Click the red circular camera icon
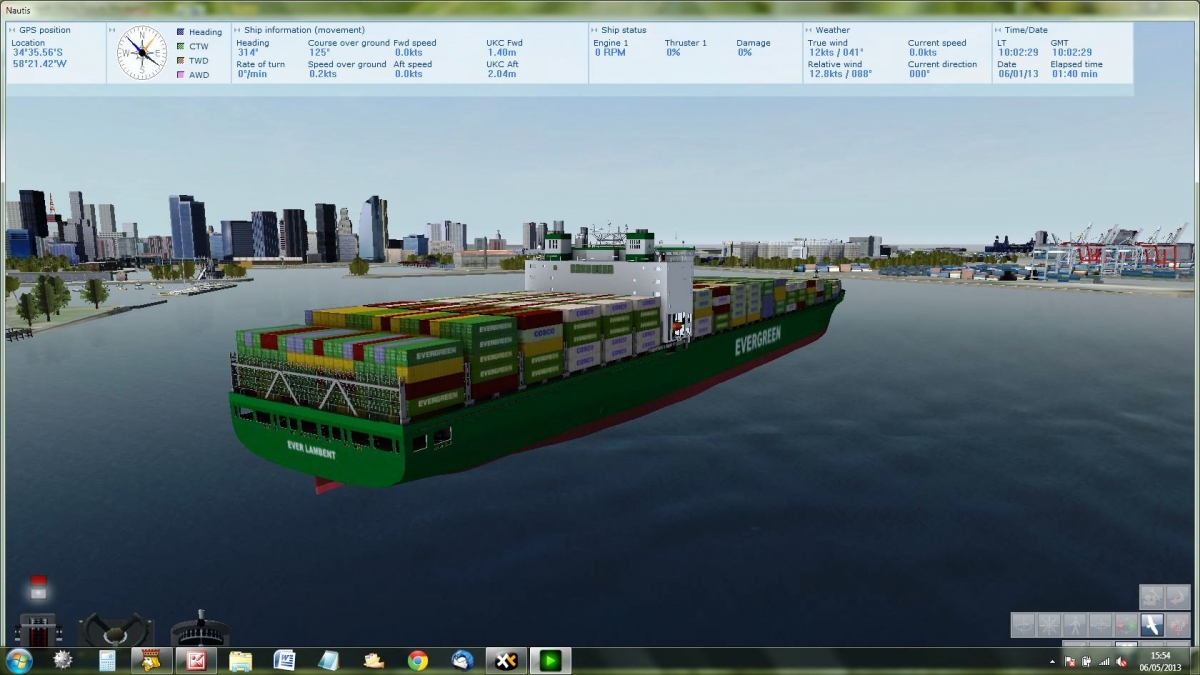The height and width of the screenshot is (675, 1200). (1177, 625)
